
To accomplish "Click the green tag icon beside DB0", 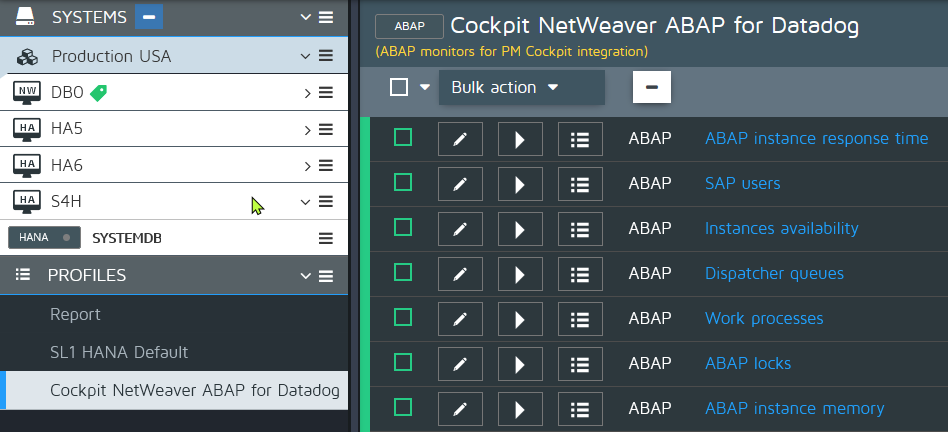I will click(98, 93).
